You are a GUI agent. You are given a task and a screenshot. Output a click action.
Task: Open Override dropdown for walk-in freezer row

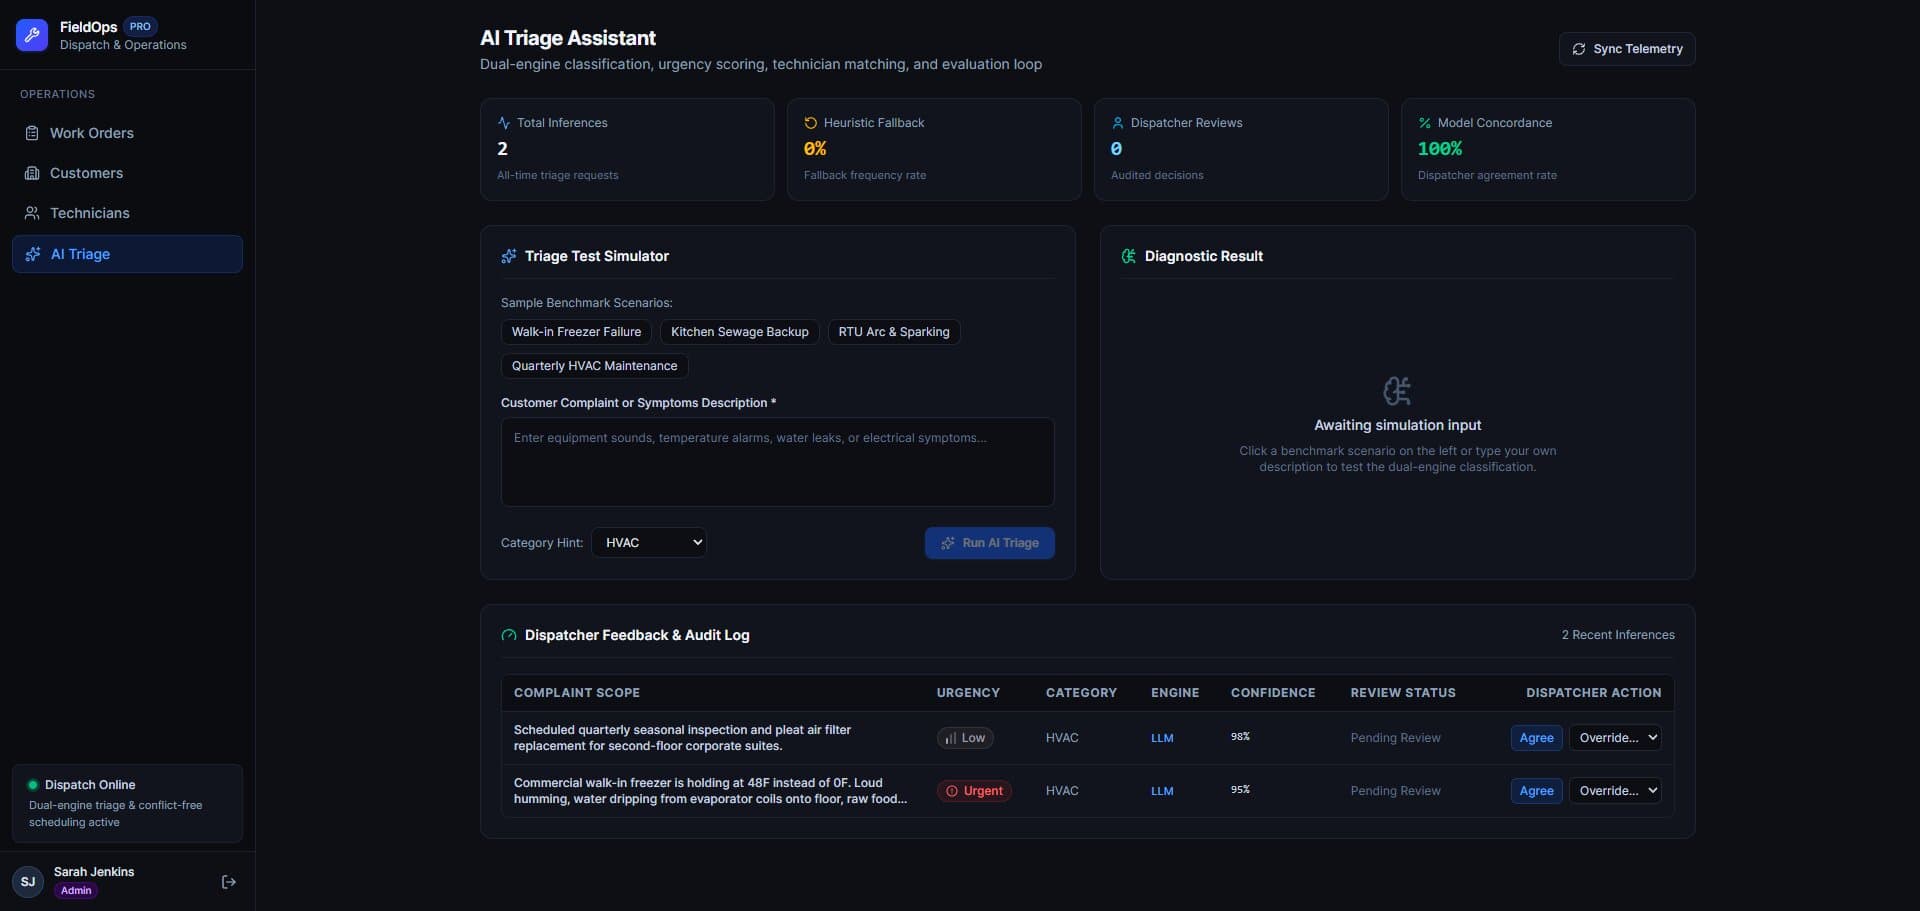coord(1615,791)
